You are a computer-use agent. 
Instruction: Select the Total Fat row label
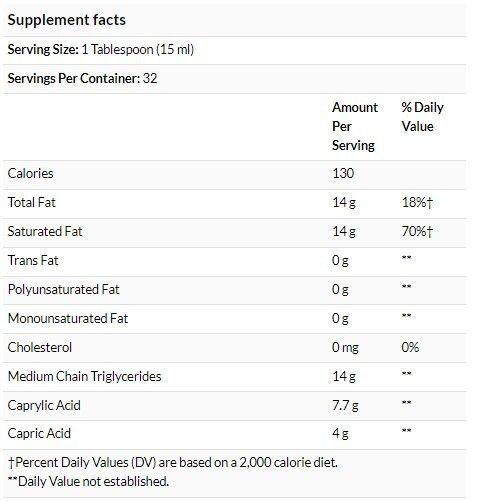[x=32, y=202]
